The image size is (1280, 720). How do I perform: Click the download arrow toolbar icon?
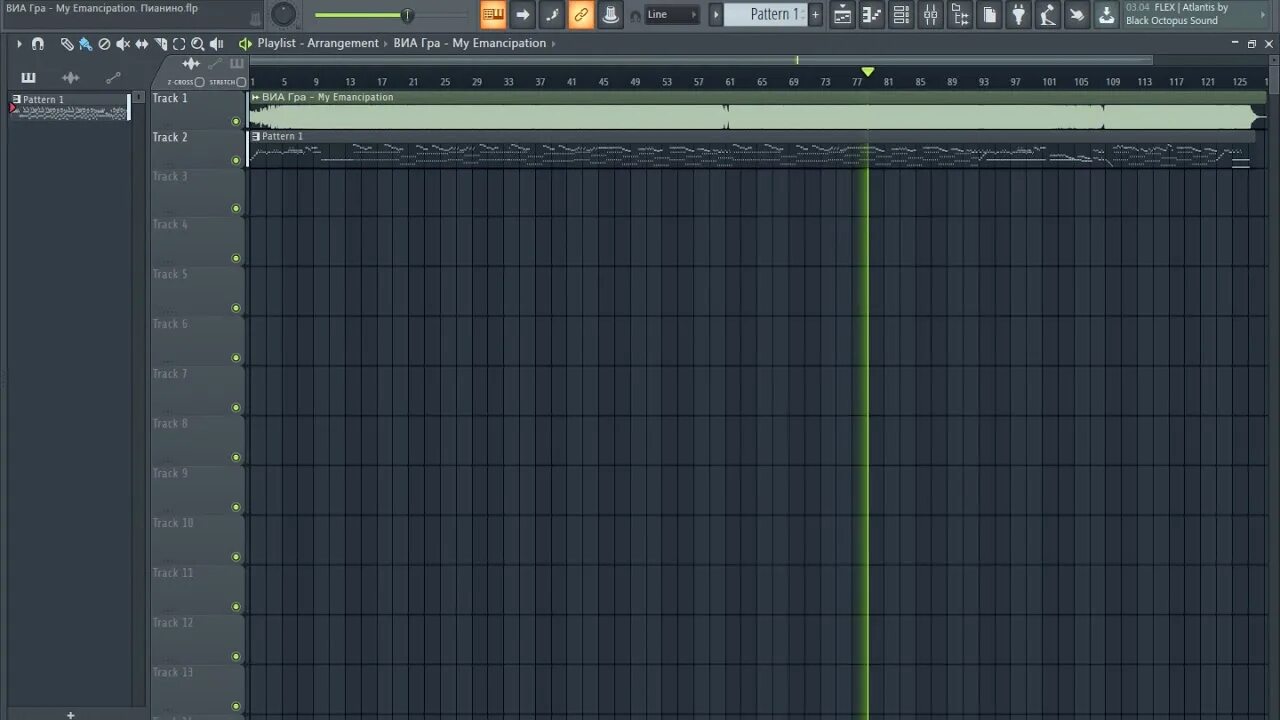(1106, 14)
